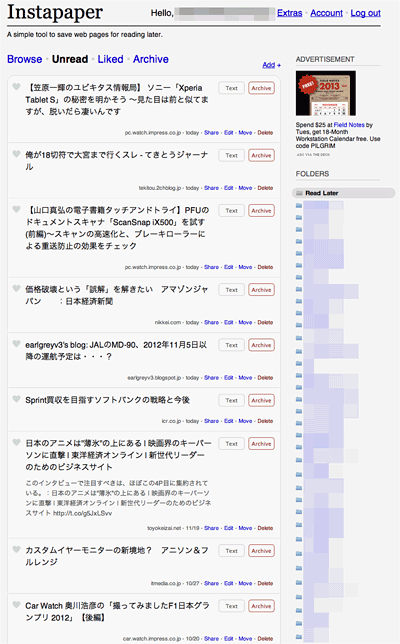Open Text view for 日本のアニメ article
This screenshot has width=400, height=644.
232,444
